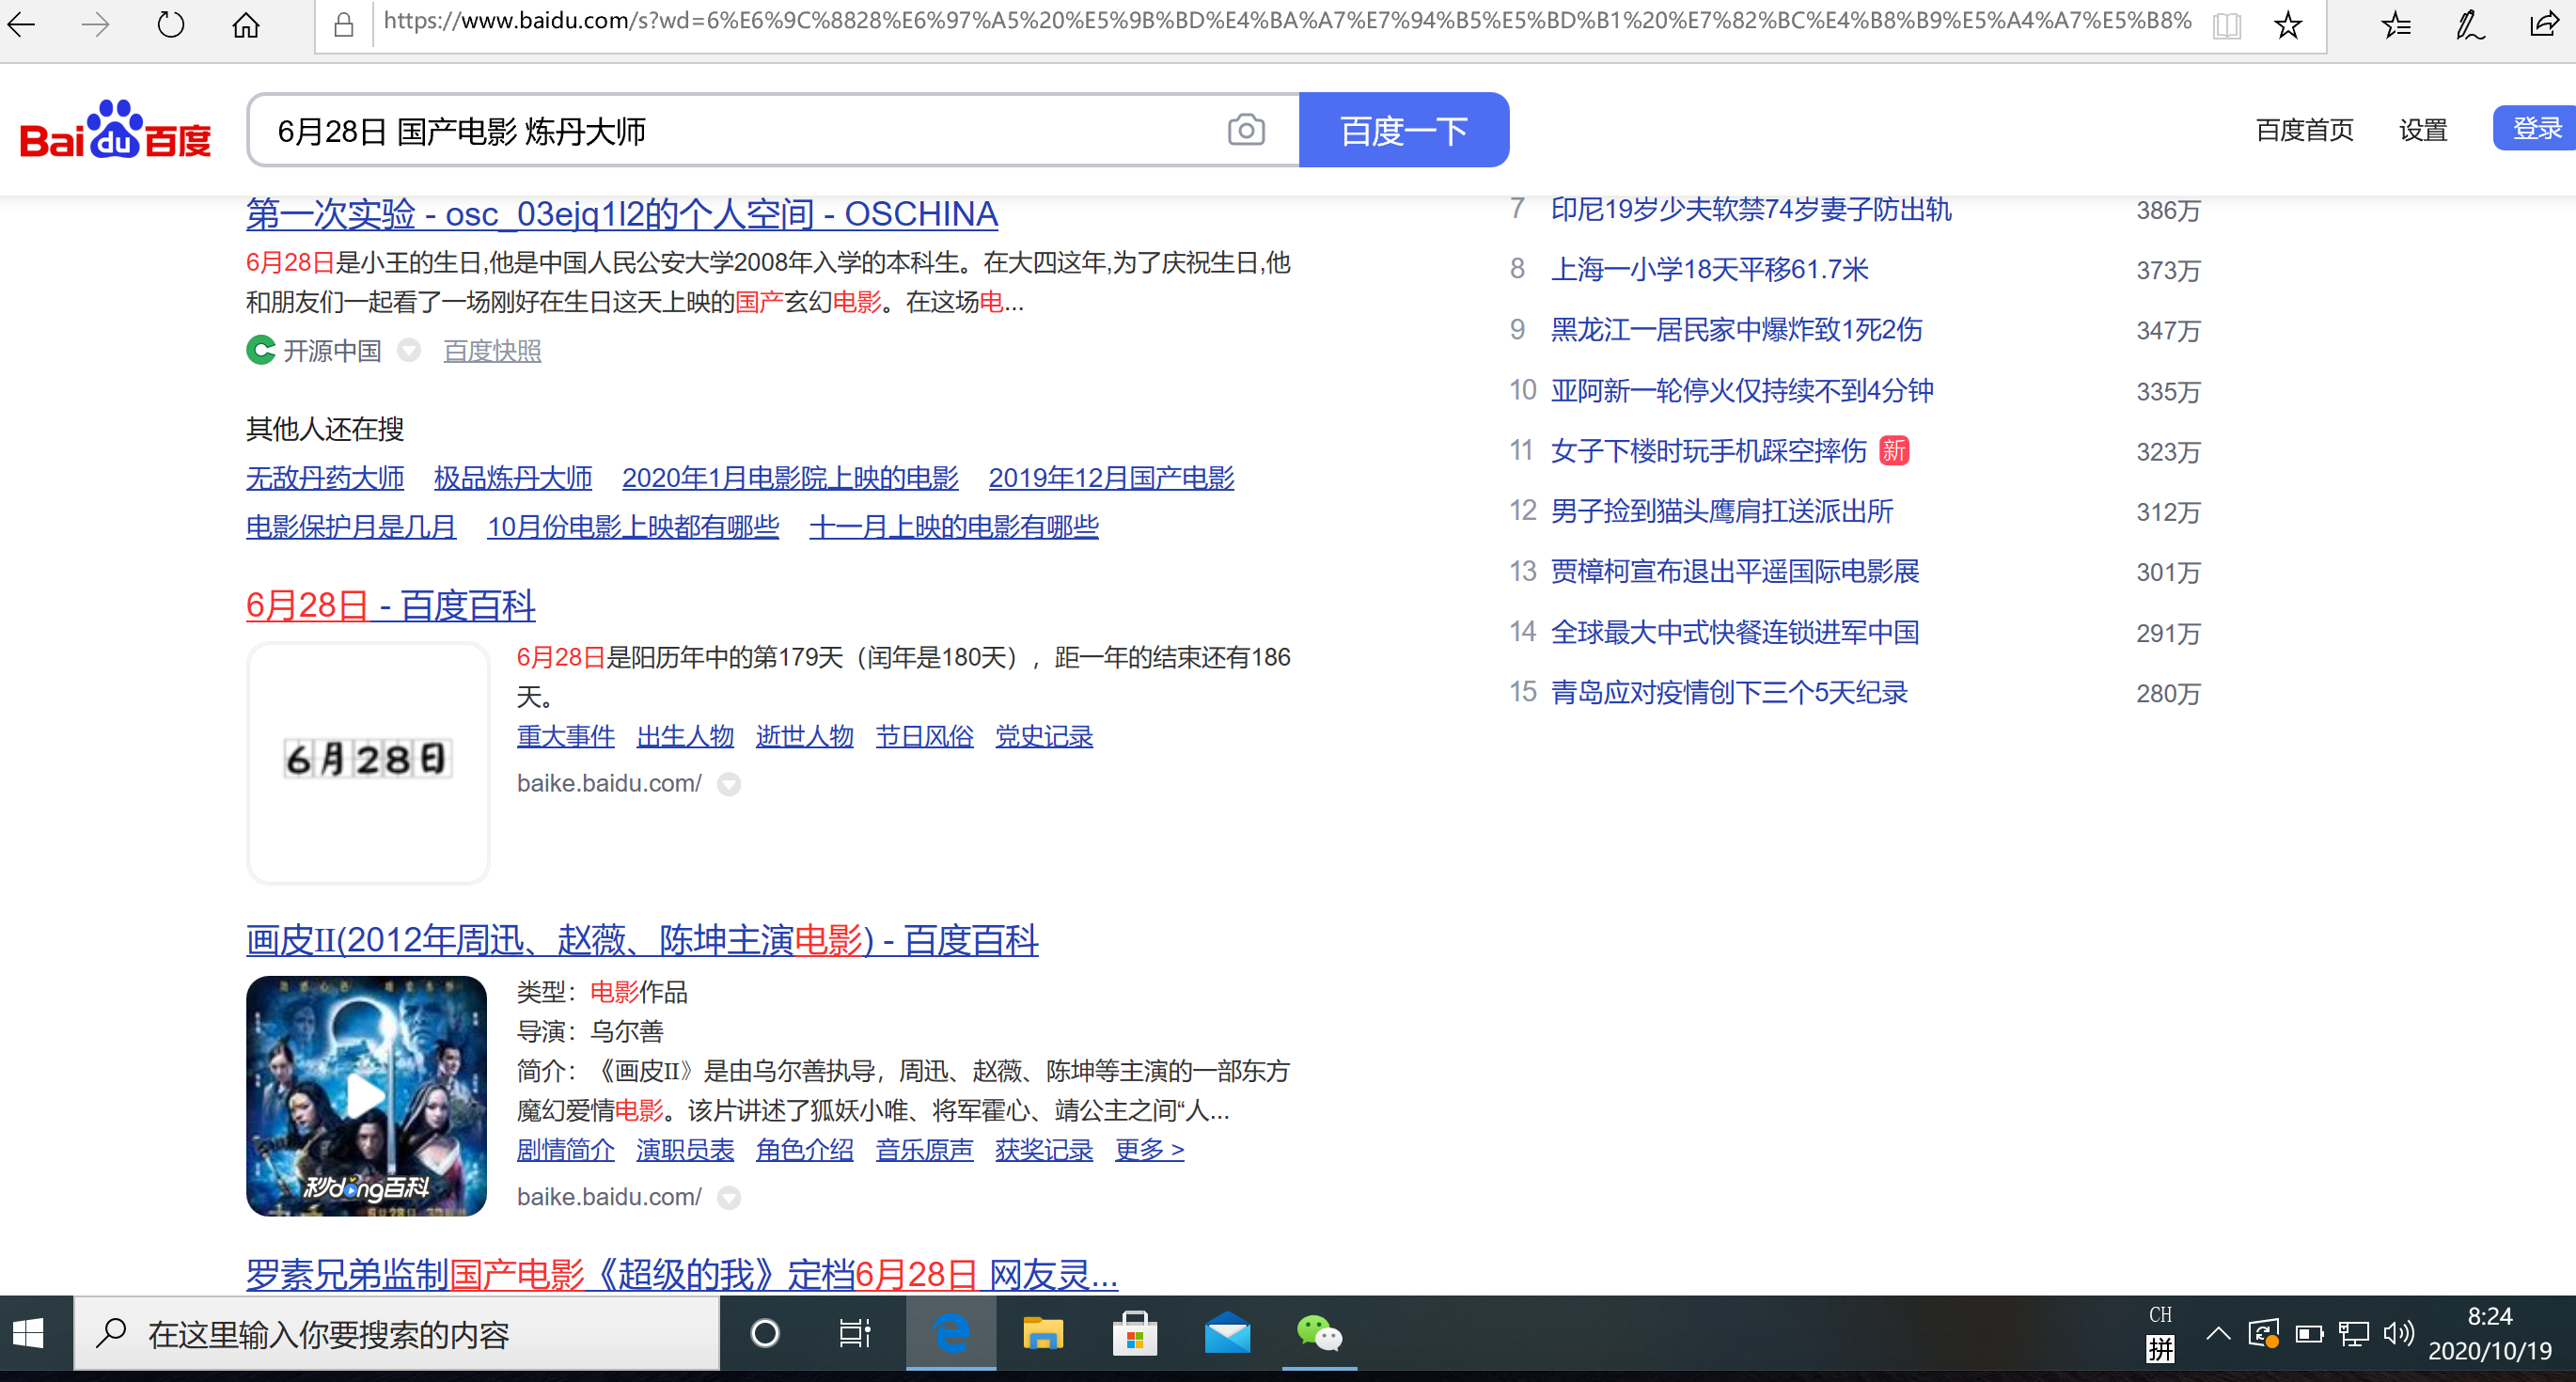Open 设置 menu at top right

(x=2422, y=130)
